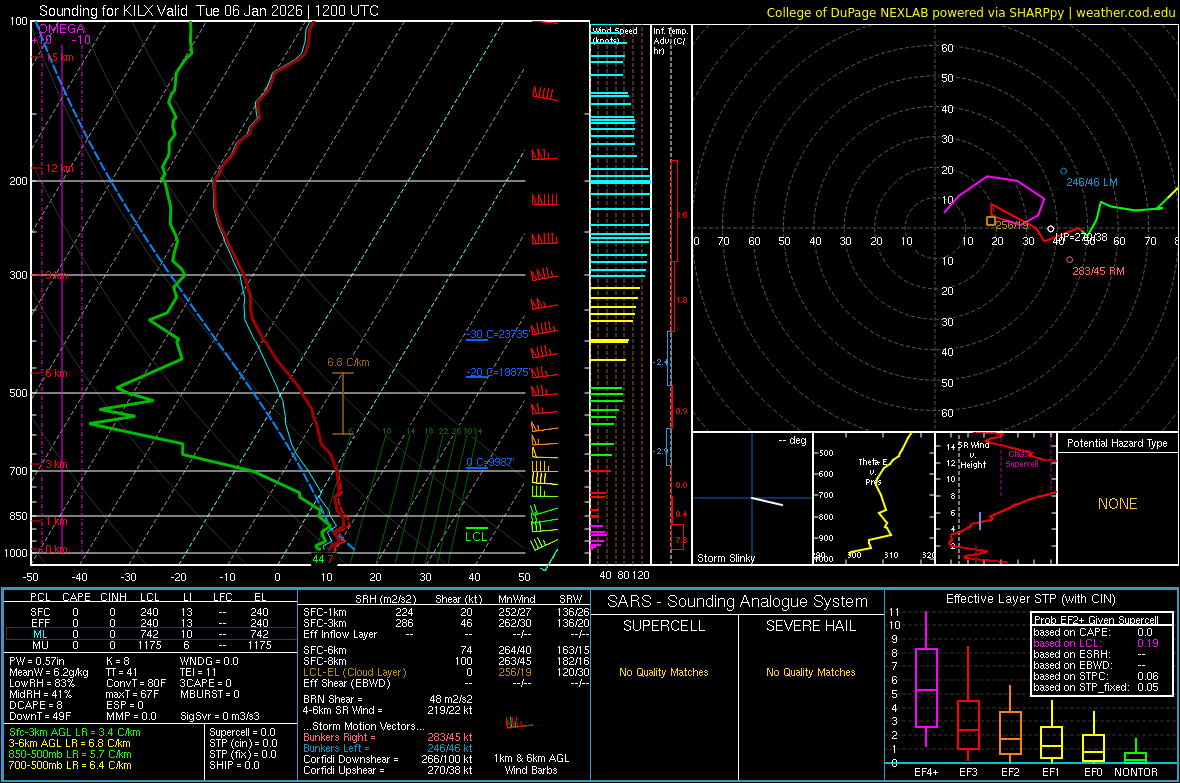
Task: Select the highlighted ML parcel row
Action: pos(151,634)
